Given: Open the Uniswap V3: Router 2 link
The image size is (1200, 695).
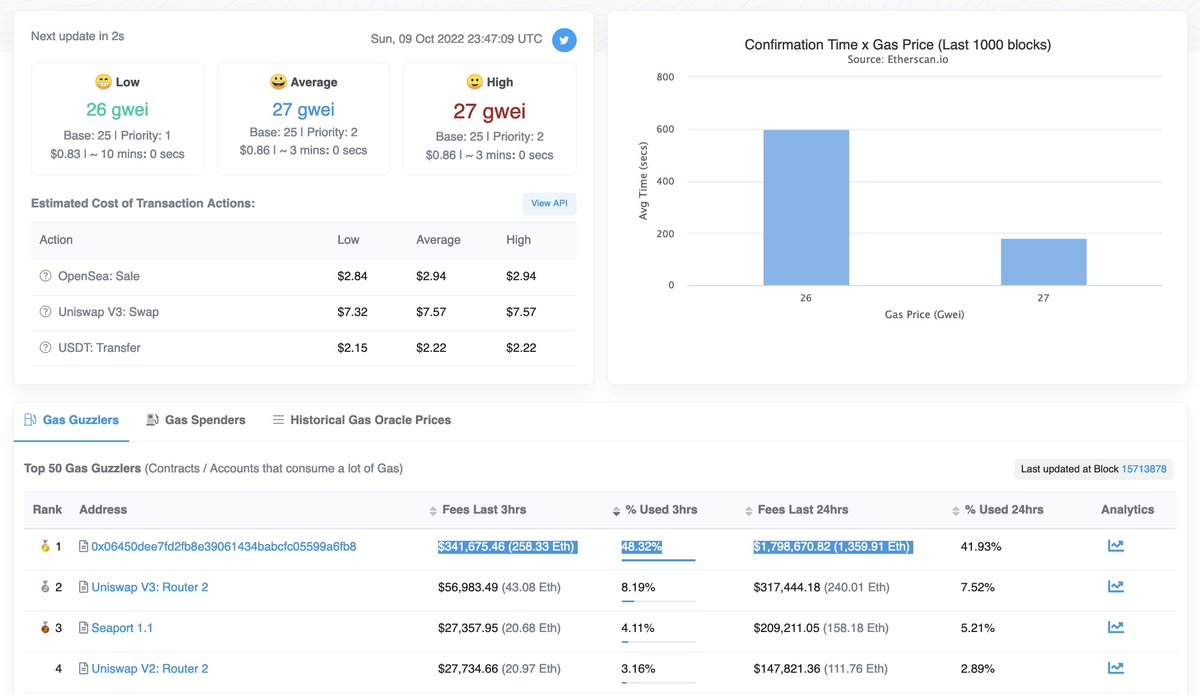Looking at the screenshot, I should point(150,588).
